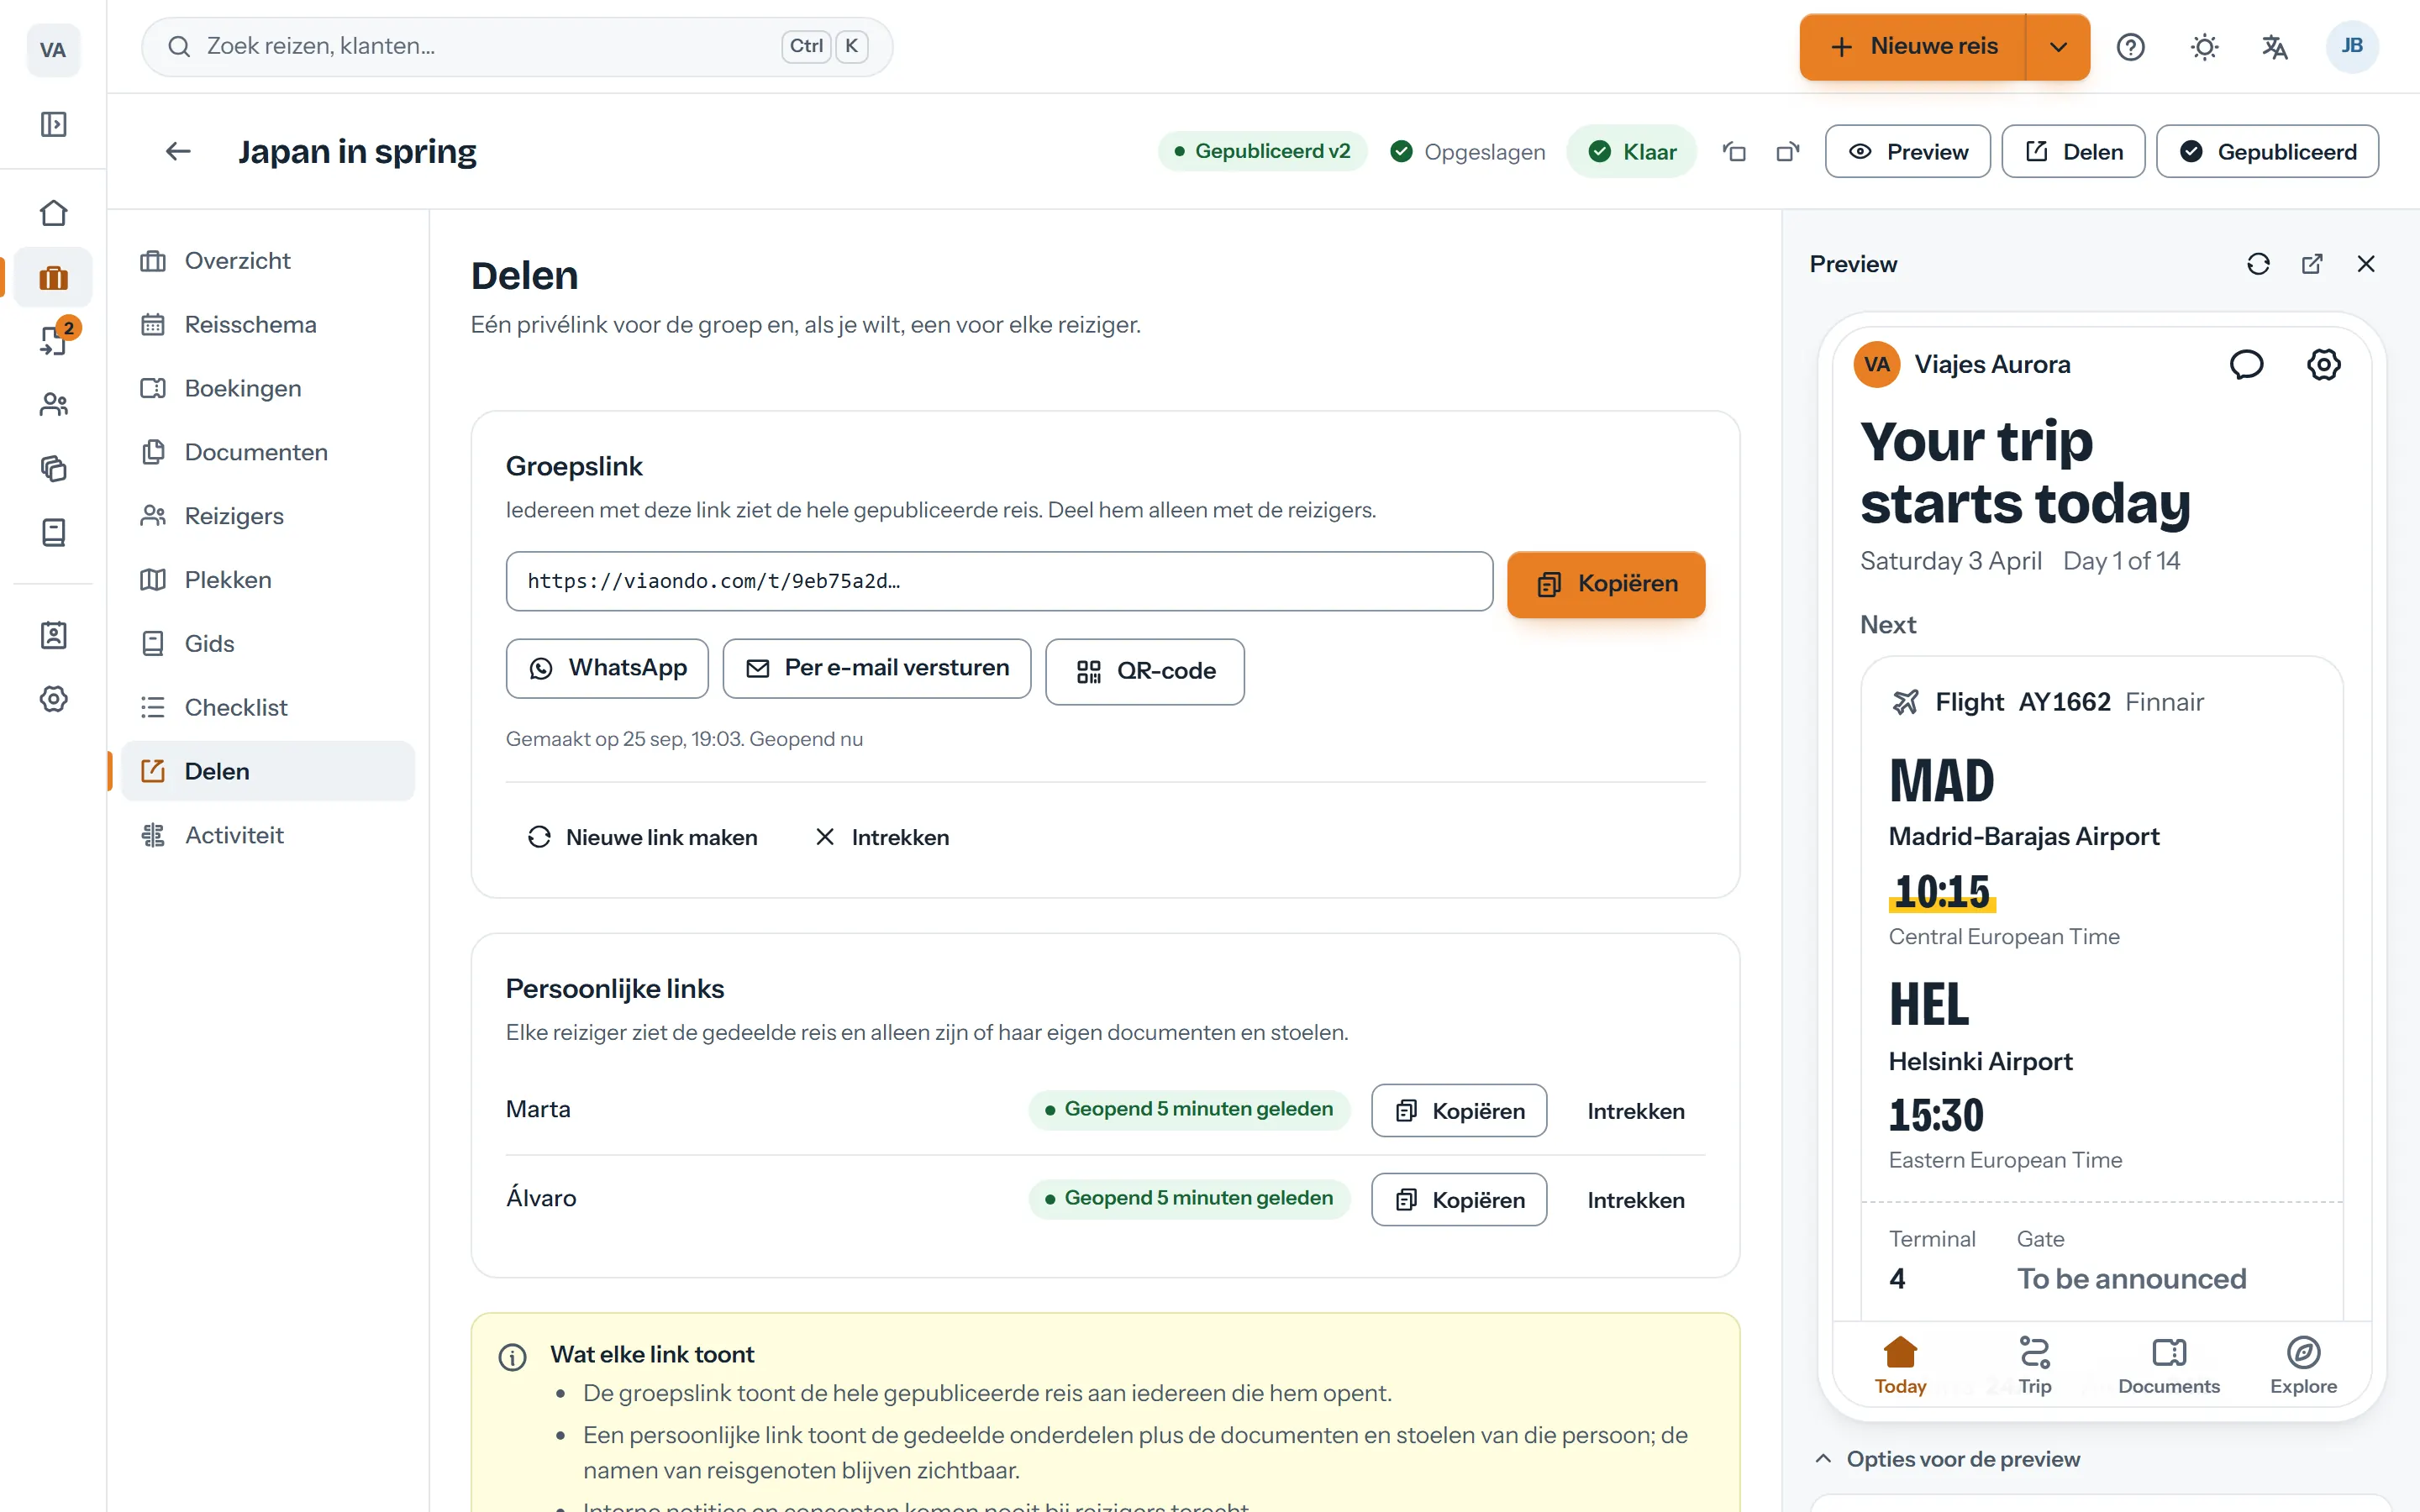Show the QR-code for the link
The height and width of the screenshot is (1512, 2420).
coord(1145,671)
